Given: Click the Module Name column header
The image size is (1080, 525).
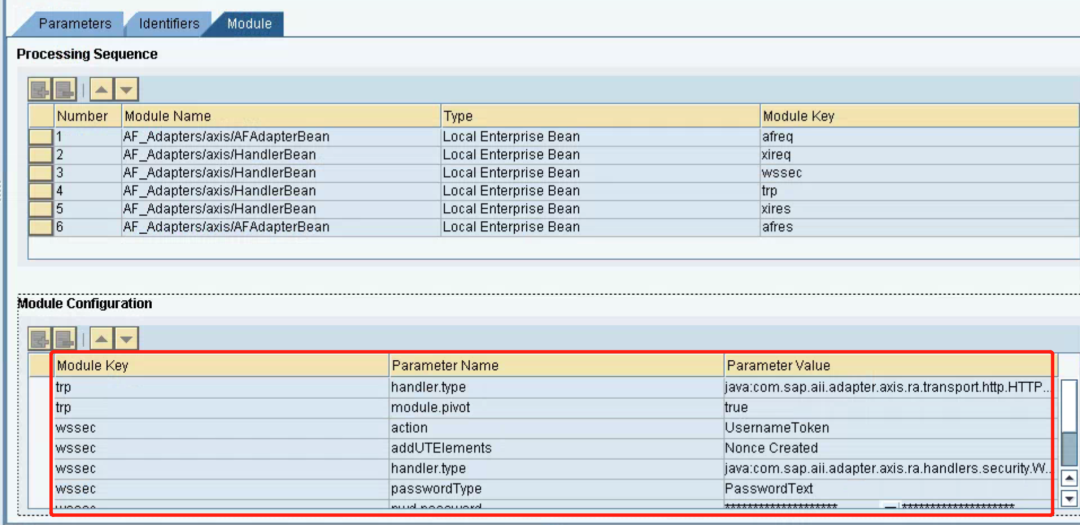Looking at the screenshot, I should click(x=281, y=116).
